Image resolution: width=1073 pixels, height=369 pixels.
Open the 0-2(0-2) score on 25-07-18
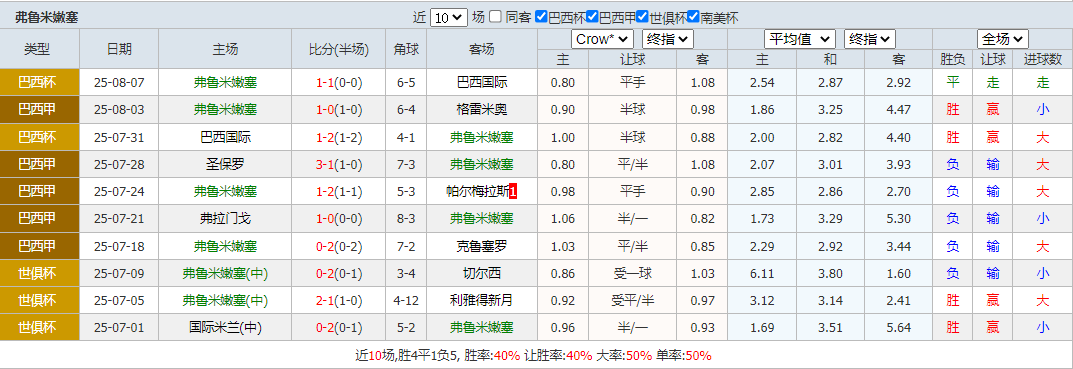(x=339, y=246)
